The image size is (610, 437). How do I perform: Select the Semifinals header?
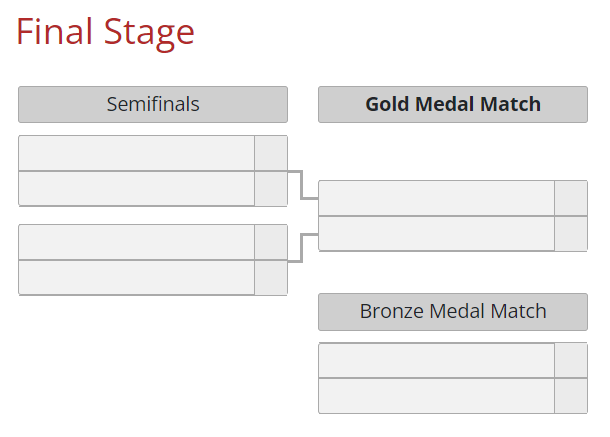coord(153,104)
